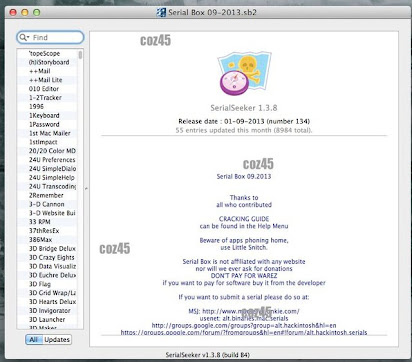The height and width of the screenshot is (362, 412).
Task: Open the groups.google.com alt.hackintosh link
Action: (x=244, y=325)
